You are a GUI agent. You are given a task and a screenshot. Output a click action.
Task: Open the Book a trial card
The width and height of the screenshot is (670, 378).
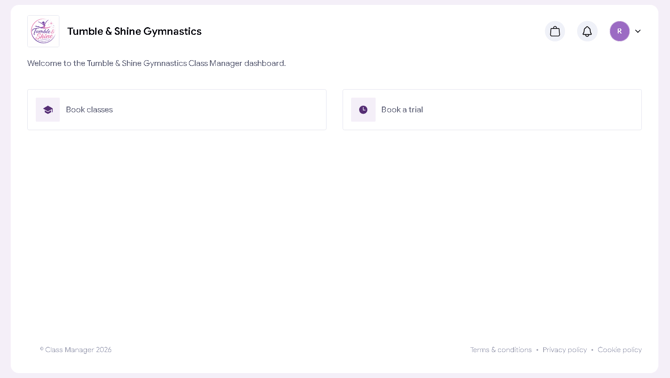click(492, 110)
